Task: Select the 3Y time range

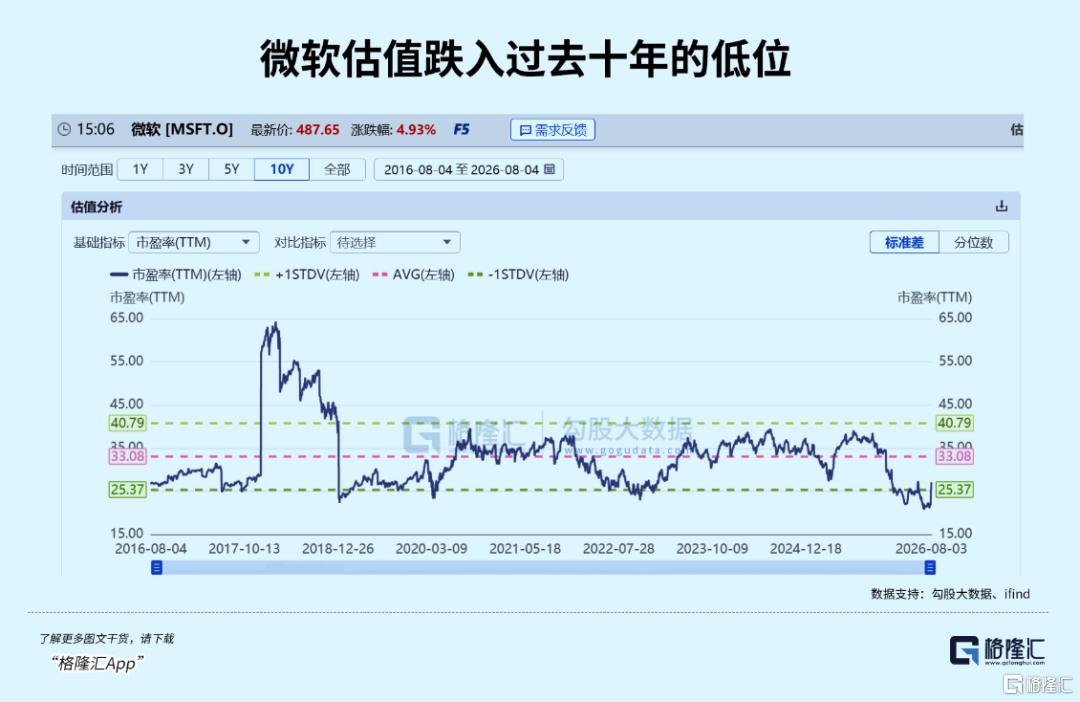Action: [x=186, y=169]
